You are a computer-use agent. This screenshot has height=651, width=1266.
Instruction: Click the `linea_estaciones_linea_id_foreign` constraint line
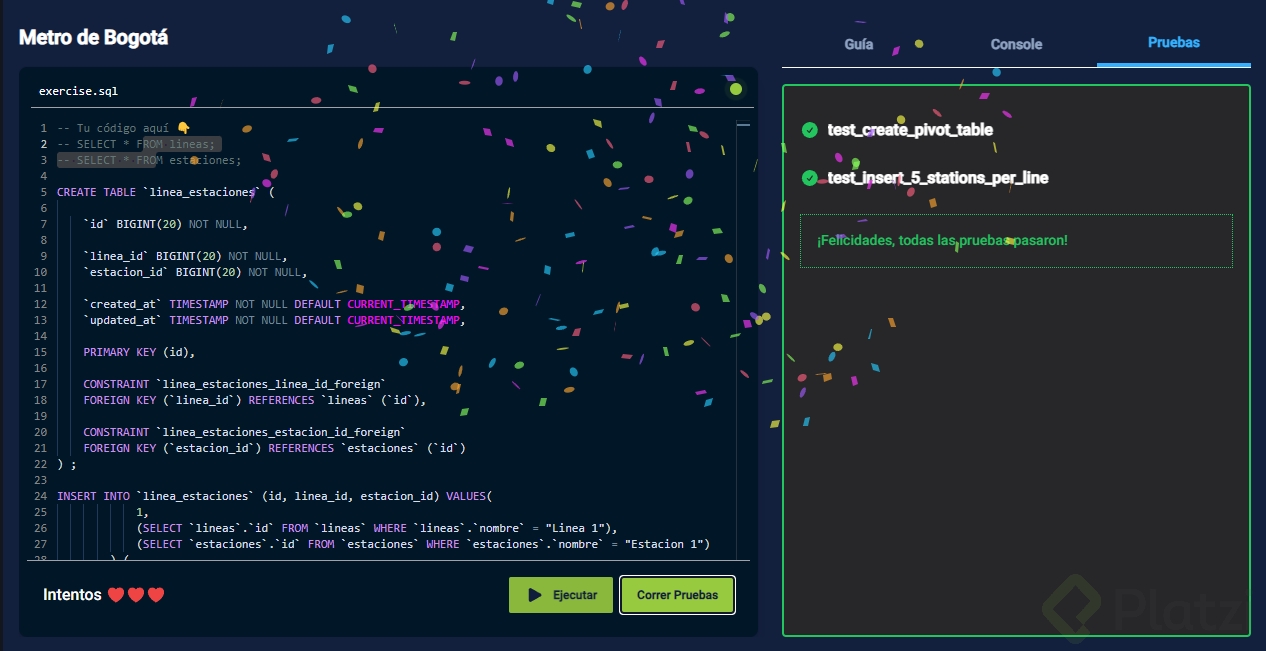234,384
